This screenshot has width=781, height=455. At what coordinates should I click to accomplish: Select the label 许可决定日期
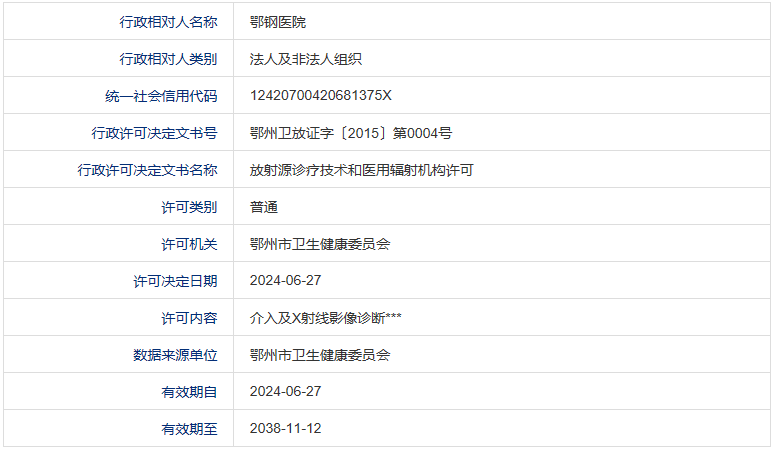175,281
